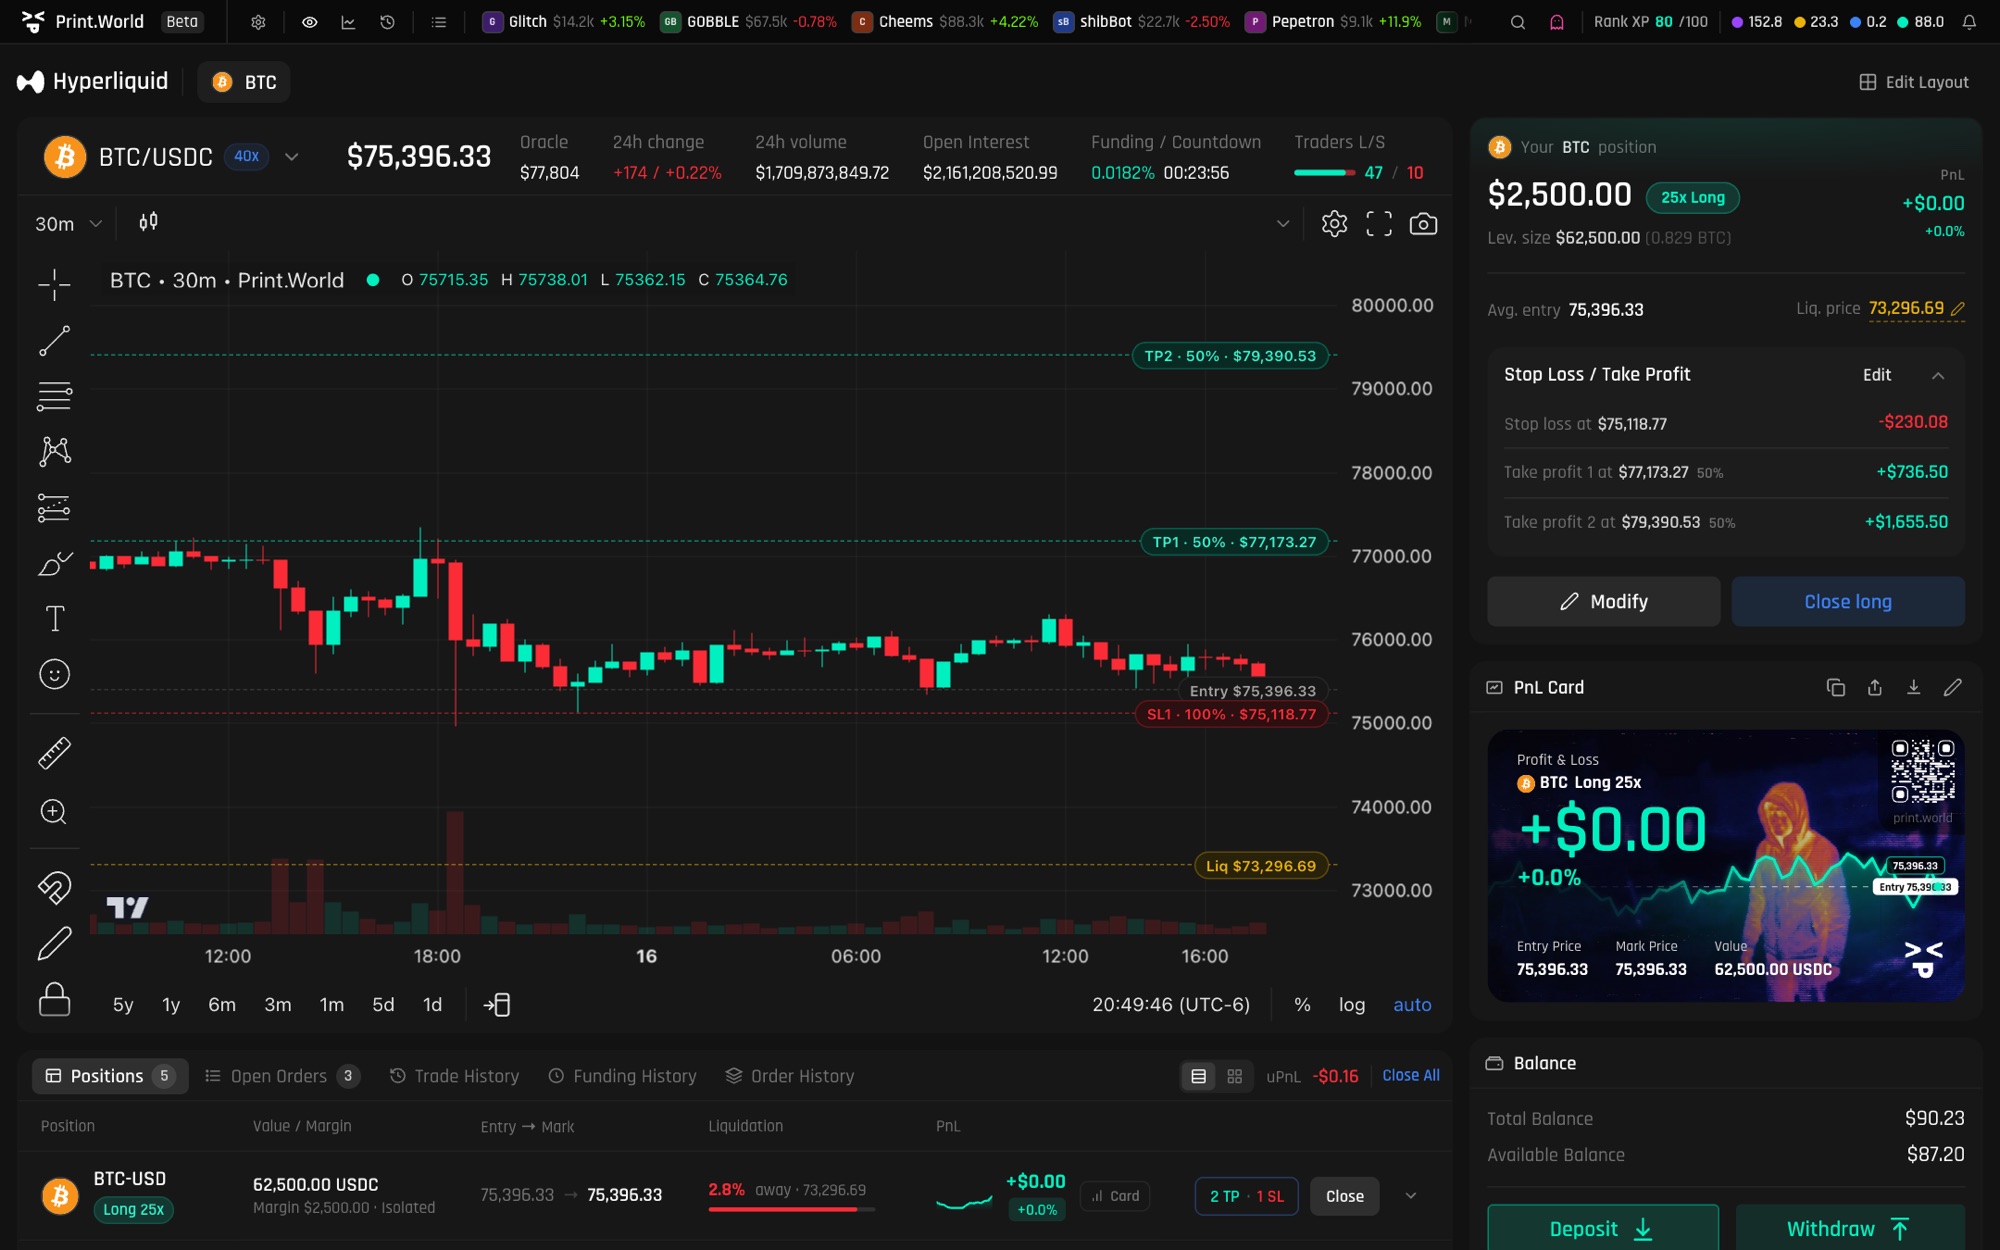
Task: Click the Close long button
Action: point(1848,602)
